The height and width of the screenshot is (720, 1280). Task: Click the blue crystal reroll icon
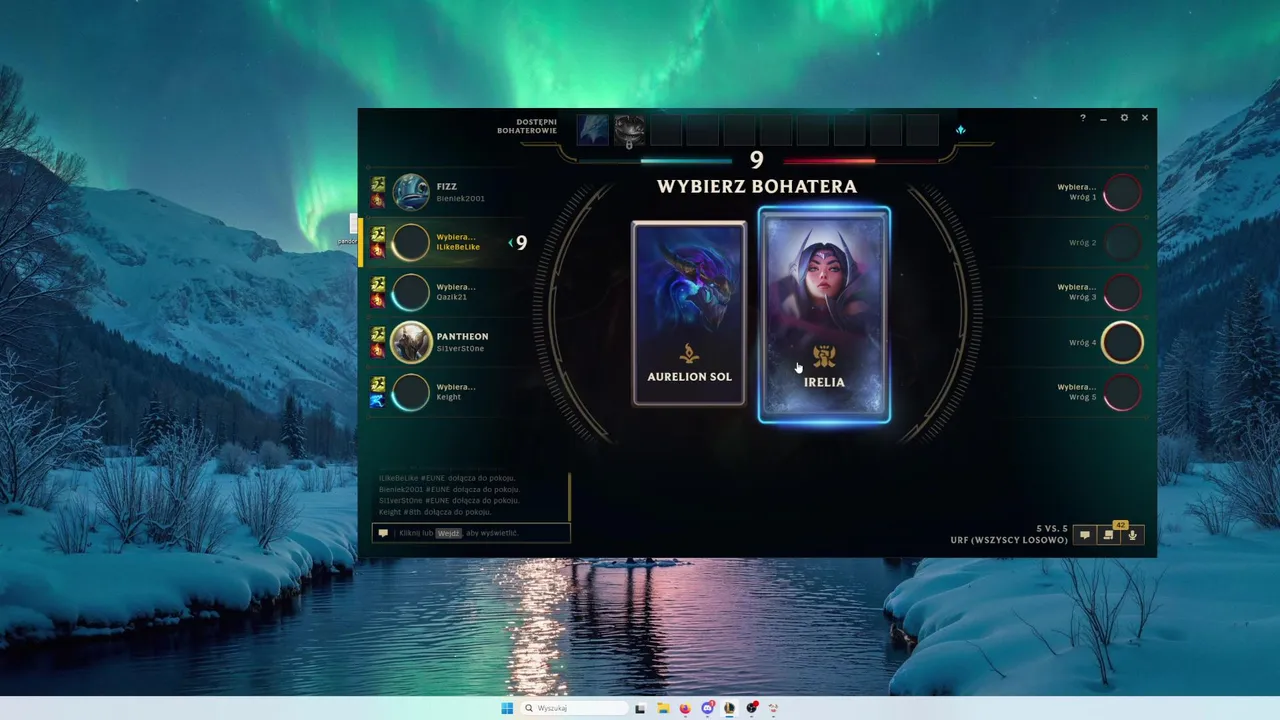pyautogui.click(x=960, y=130)
